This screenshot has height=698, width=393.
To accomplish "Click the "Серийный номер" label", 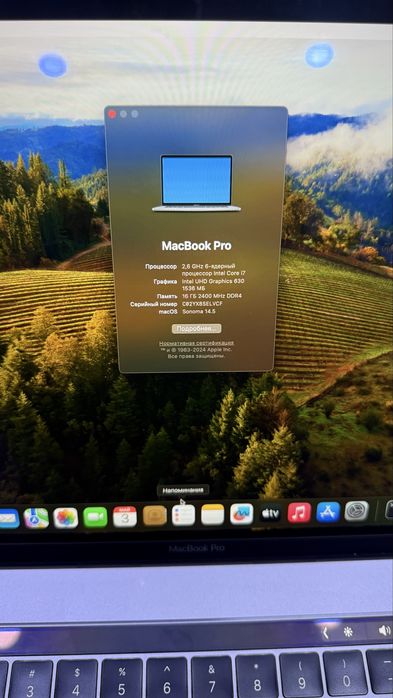I will (153, 304).
